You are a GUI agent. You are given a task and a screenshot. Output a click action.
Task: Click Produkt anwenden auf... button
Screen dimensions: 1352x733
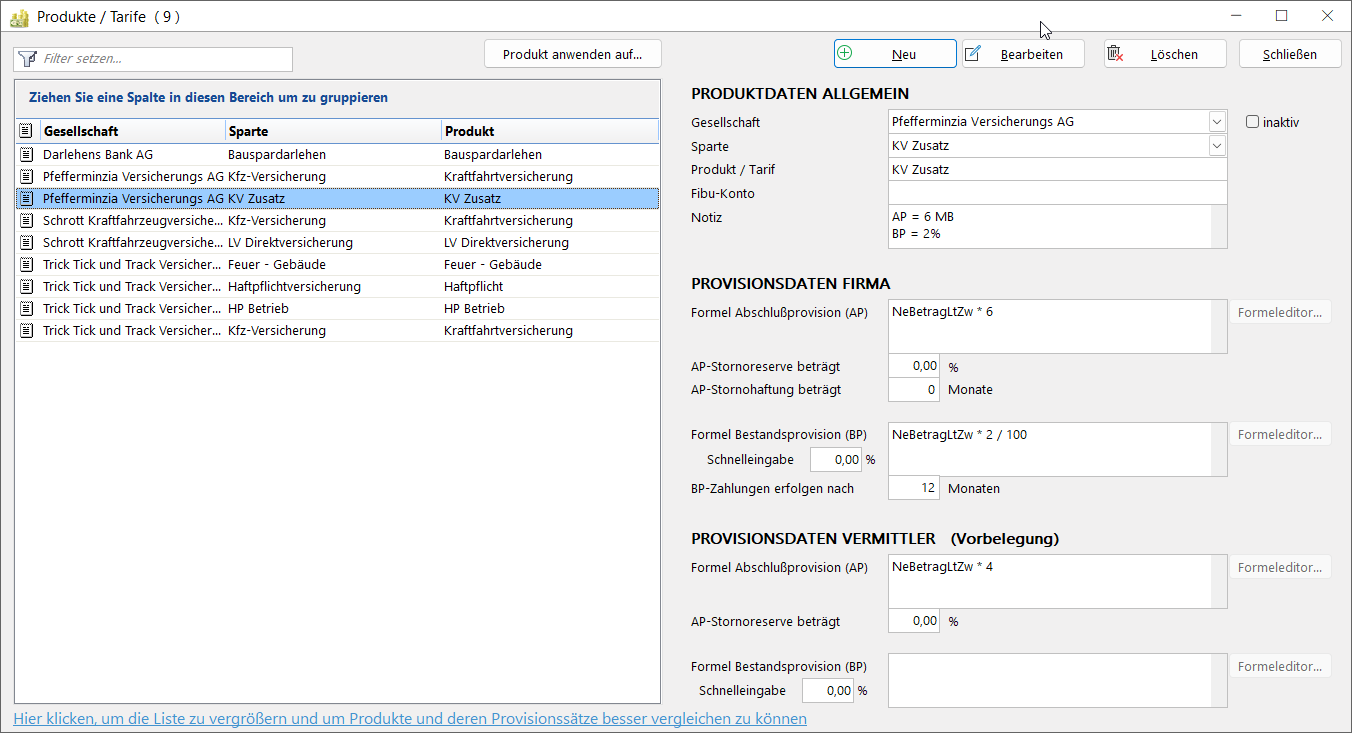click(572, 54)
